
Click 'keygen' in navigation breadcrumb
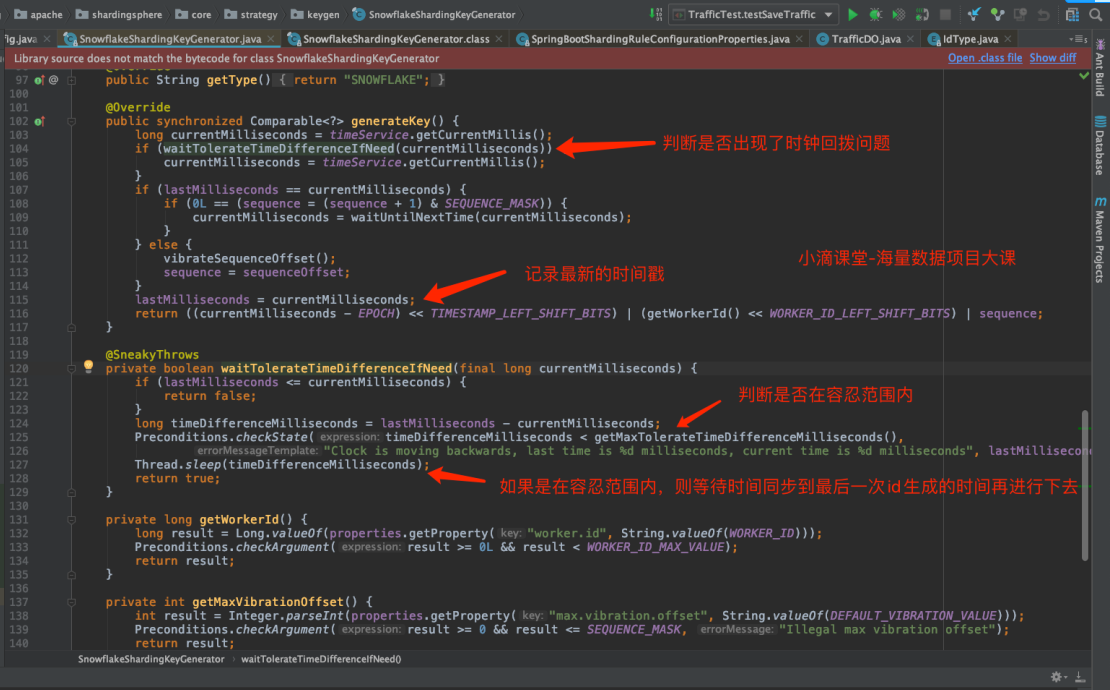click(x=323, y=14)
